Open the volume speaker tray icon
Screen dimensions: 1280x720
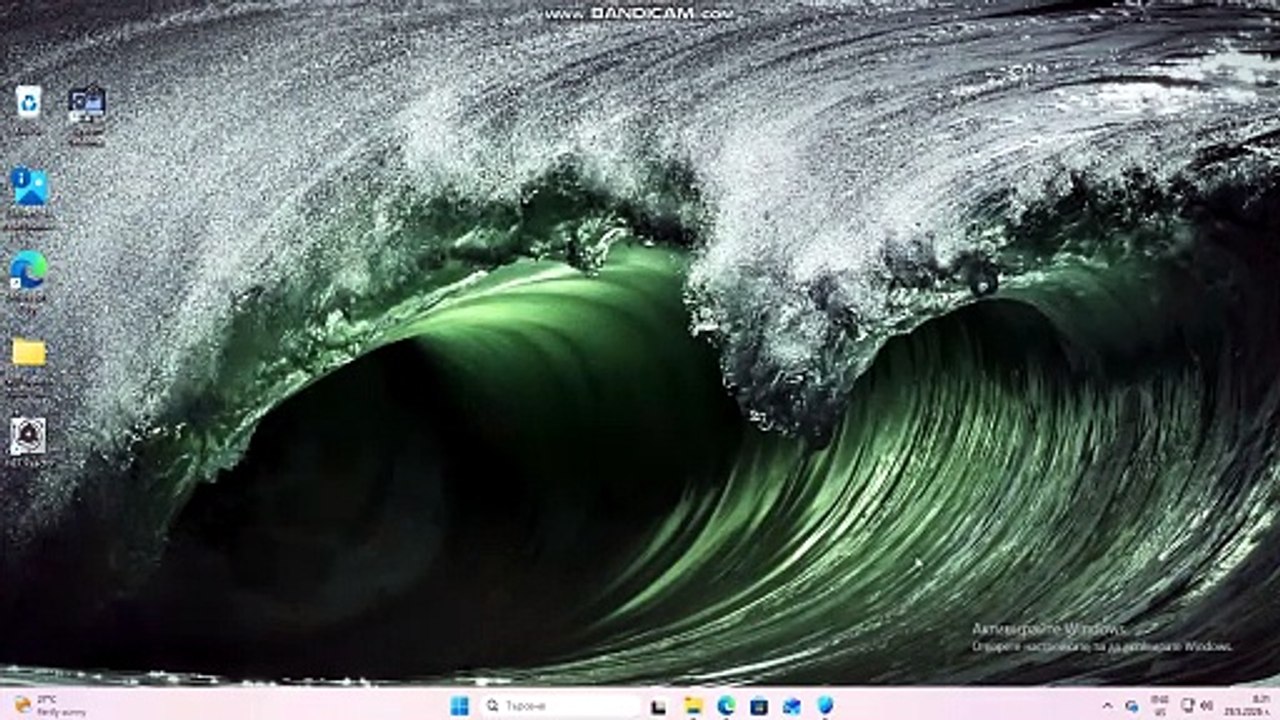(1206, 706)
